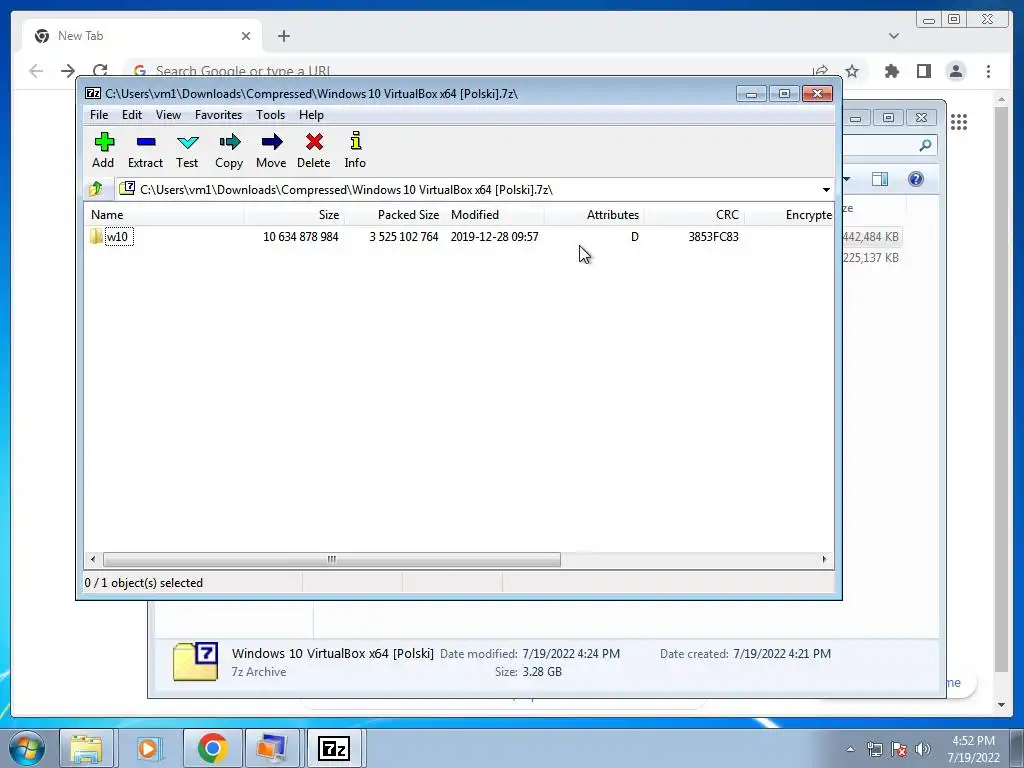Click the Explorer window search magnifier

pos(925,145)
